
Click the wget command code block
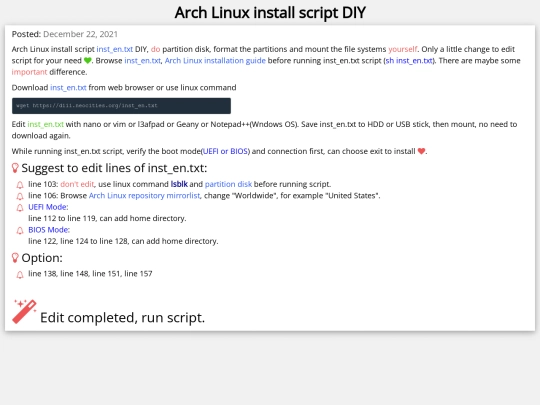(121, 106)
